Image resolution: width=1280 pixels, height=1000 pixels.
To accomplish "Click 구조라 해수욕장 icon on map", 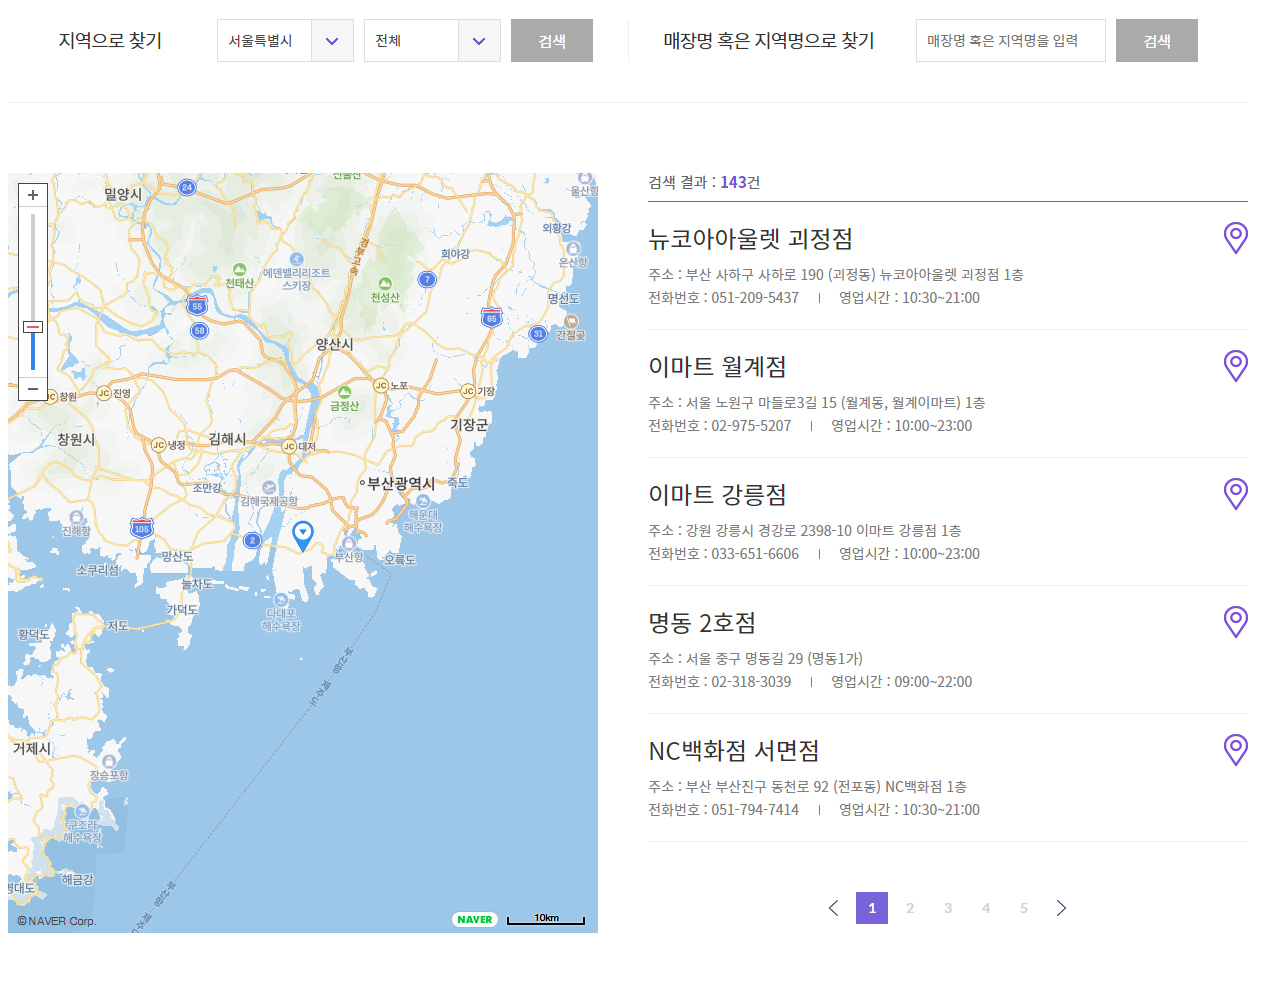I will 82,812.
